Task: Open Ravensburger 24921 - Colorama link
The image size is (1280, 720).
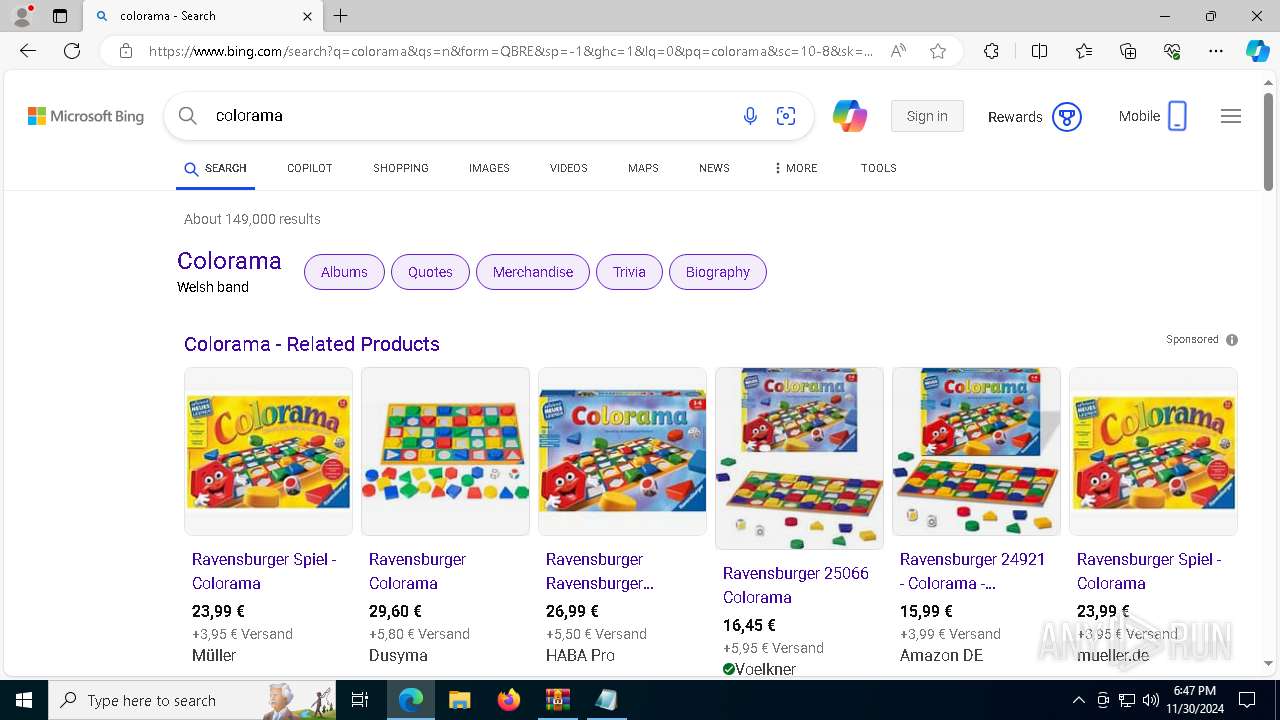Action: tap(972, 571)
